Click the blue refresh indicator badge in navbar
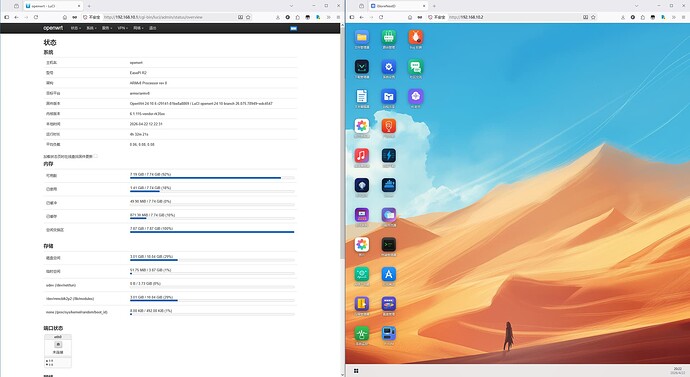The height and width of the screenshot is (377, 690). [x=294, y=28]
